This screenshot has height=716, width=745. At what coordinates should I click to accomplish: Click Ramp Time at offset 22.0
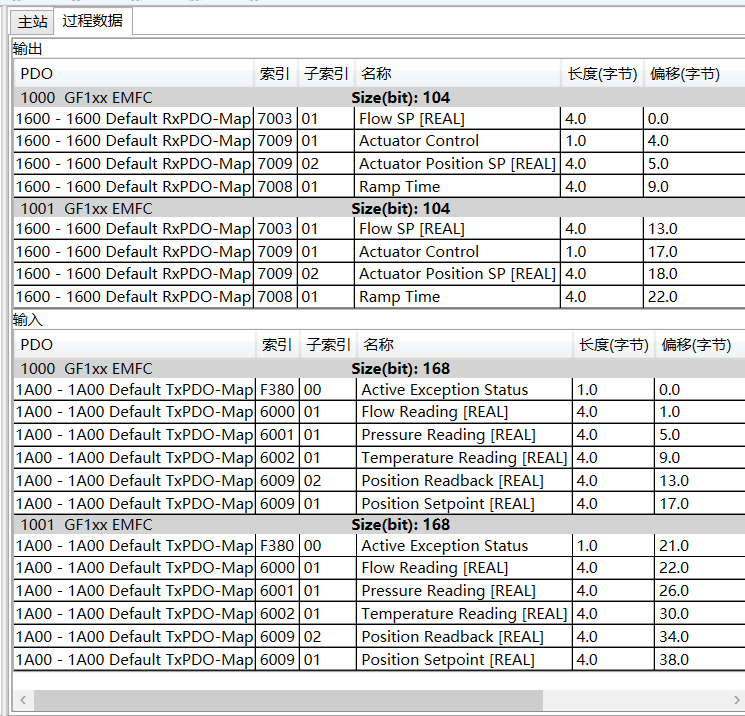tap(399, 297)
